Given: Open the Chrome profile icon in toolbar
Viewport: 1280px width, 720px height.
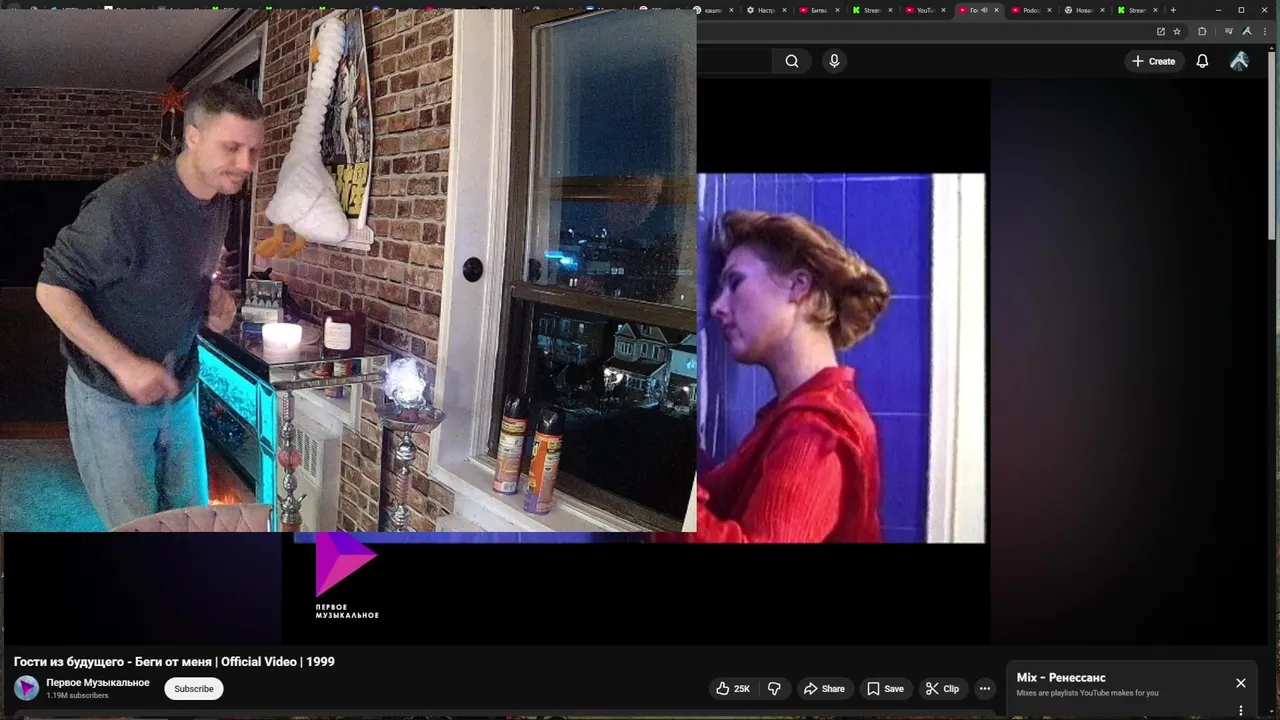Looking at the screenshot, I should click(x=1246, y=31).
